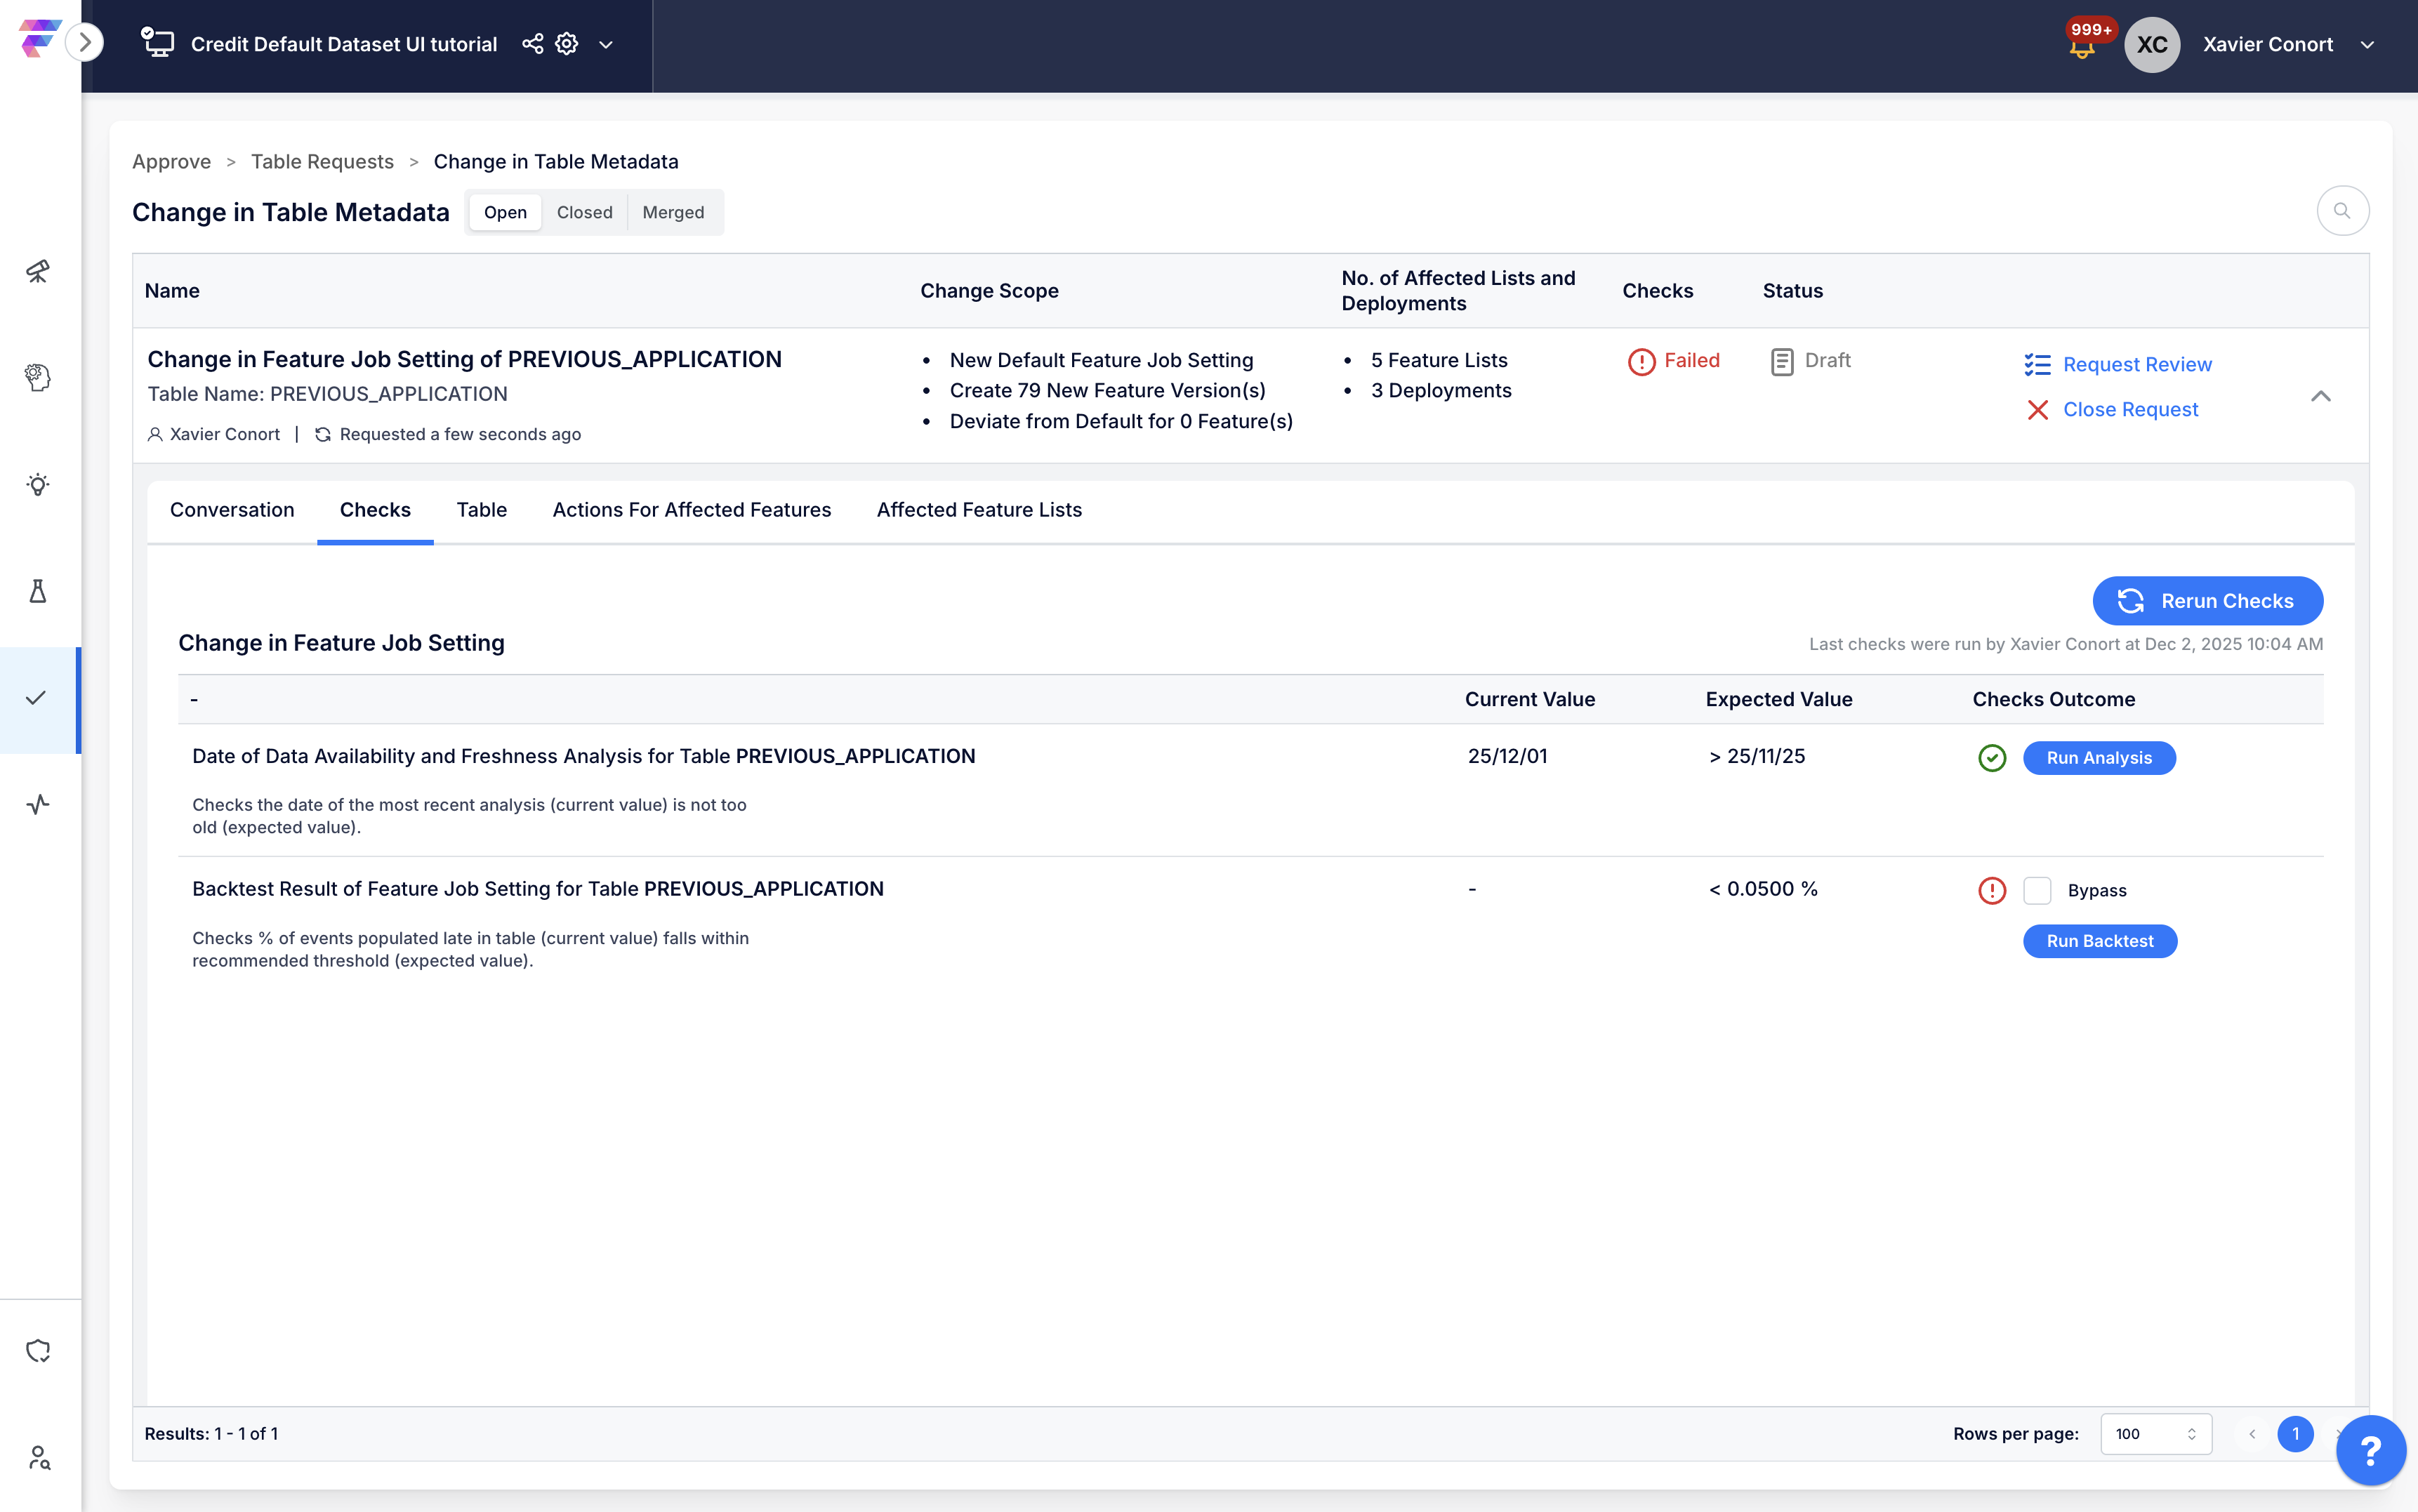The height and width of the screenshot is (1512, 2418).
Task: Click the Rerun Checks button
Action: 2207,601
